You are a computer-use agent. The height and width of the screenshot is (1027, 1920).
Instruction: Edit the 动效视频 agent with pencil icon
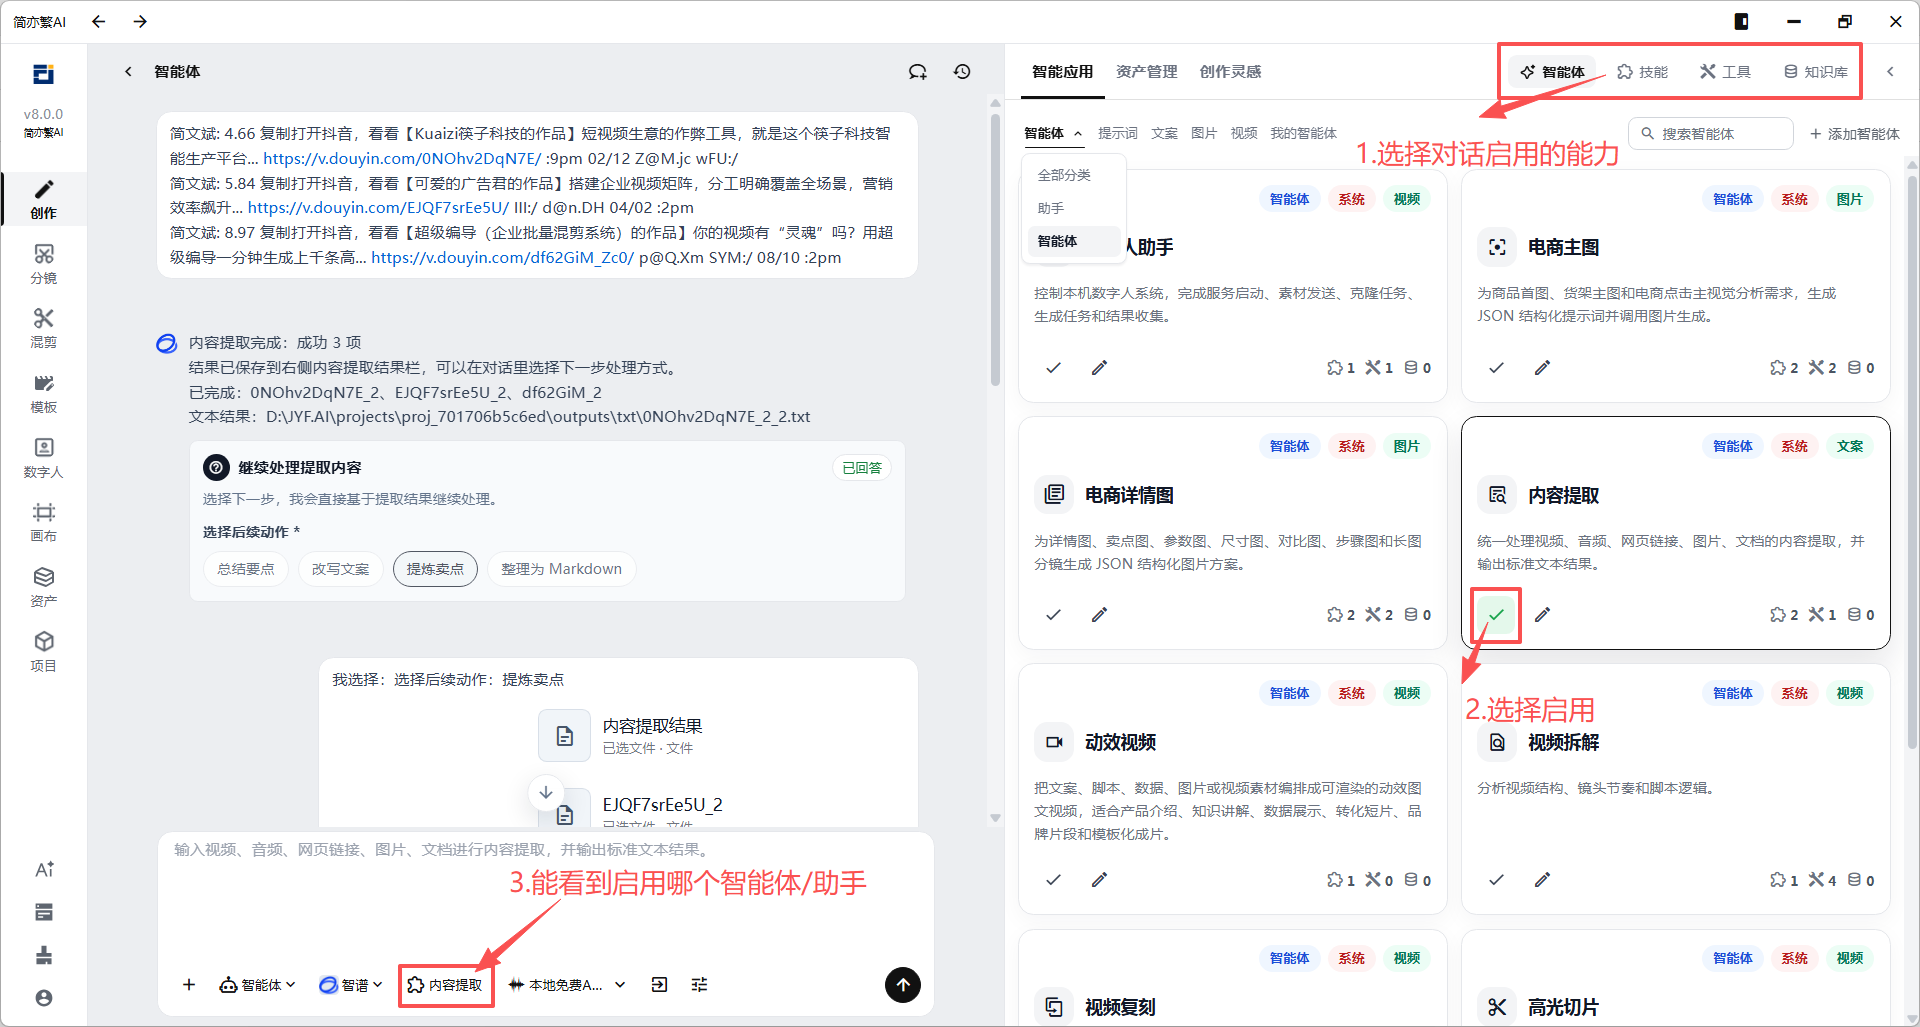1100,880
